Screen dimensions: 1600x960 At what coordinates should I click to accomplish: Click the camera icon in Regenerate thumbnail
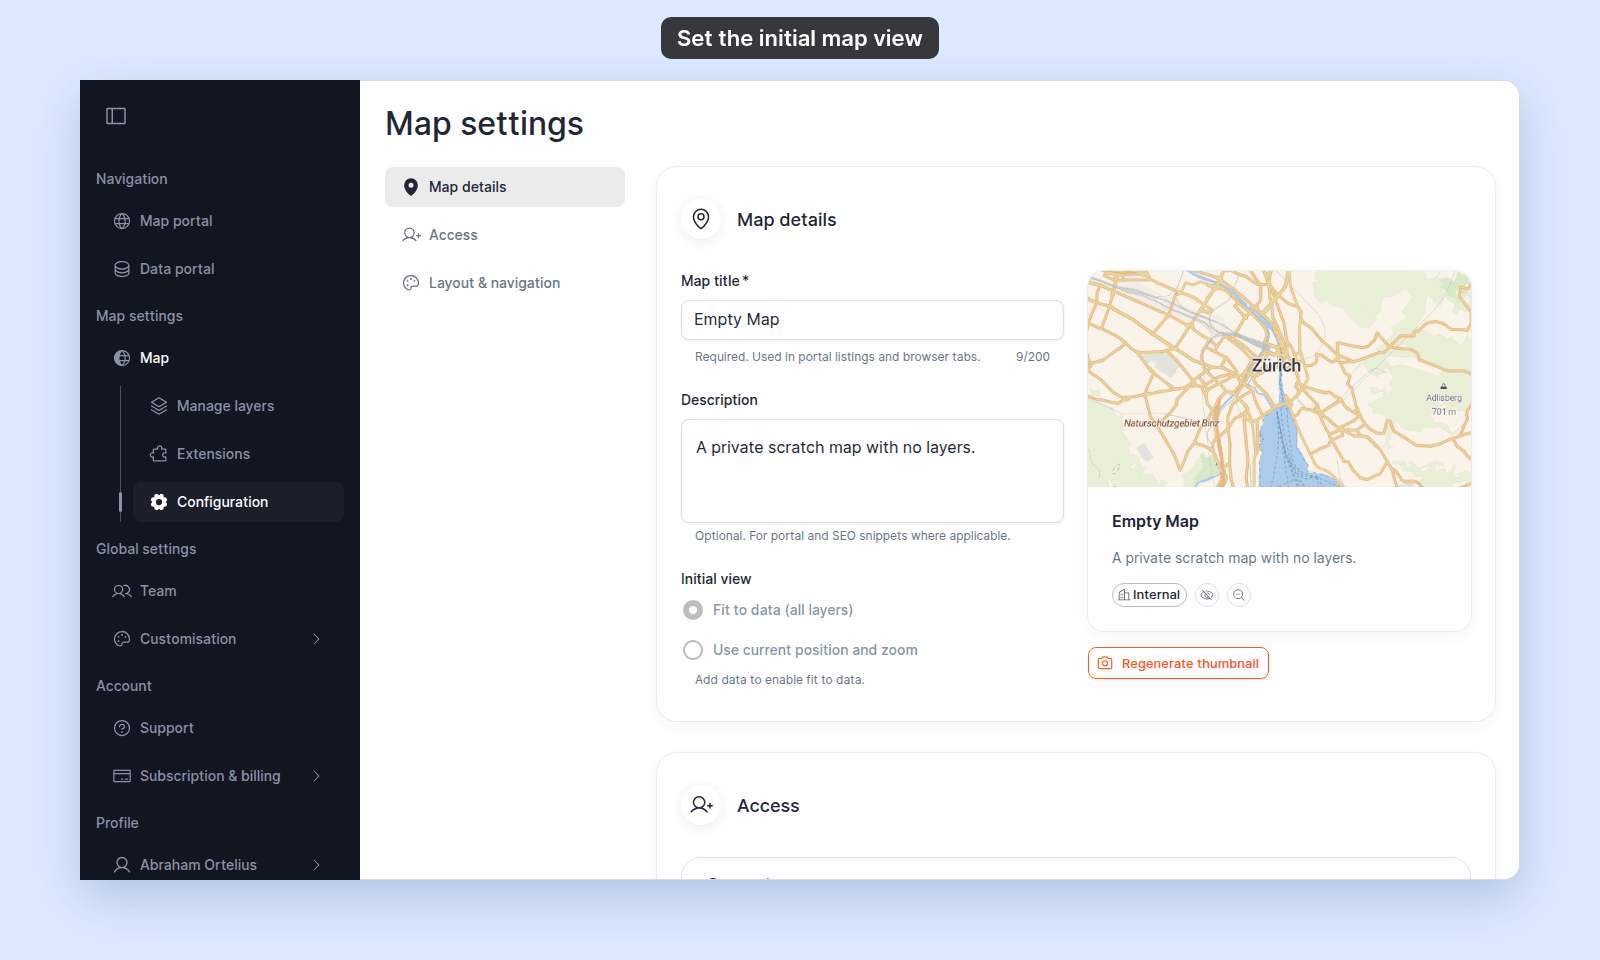(x=1105, y=663)
